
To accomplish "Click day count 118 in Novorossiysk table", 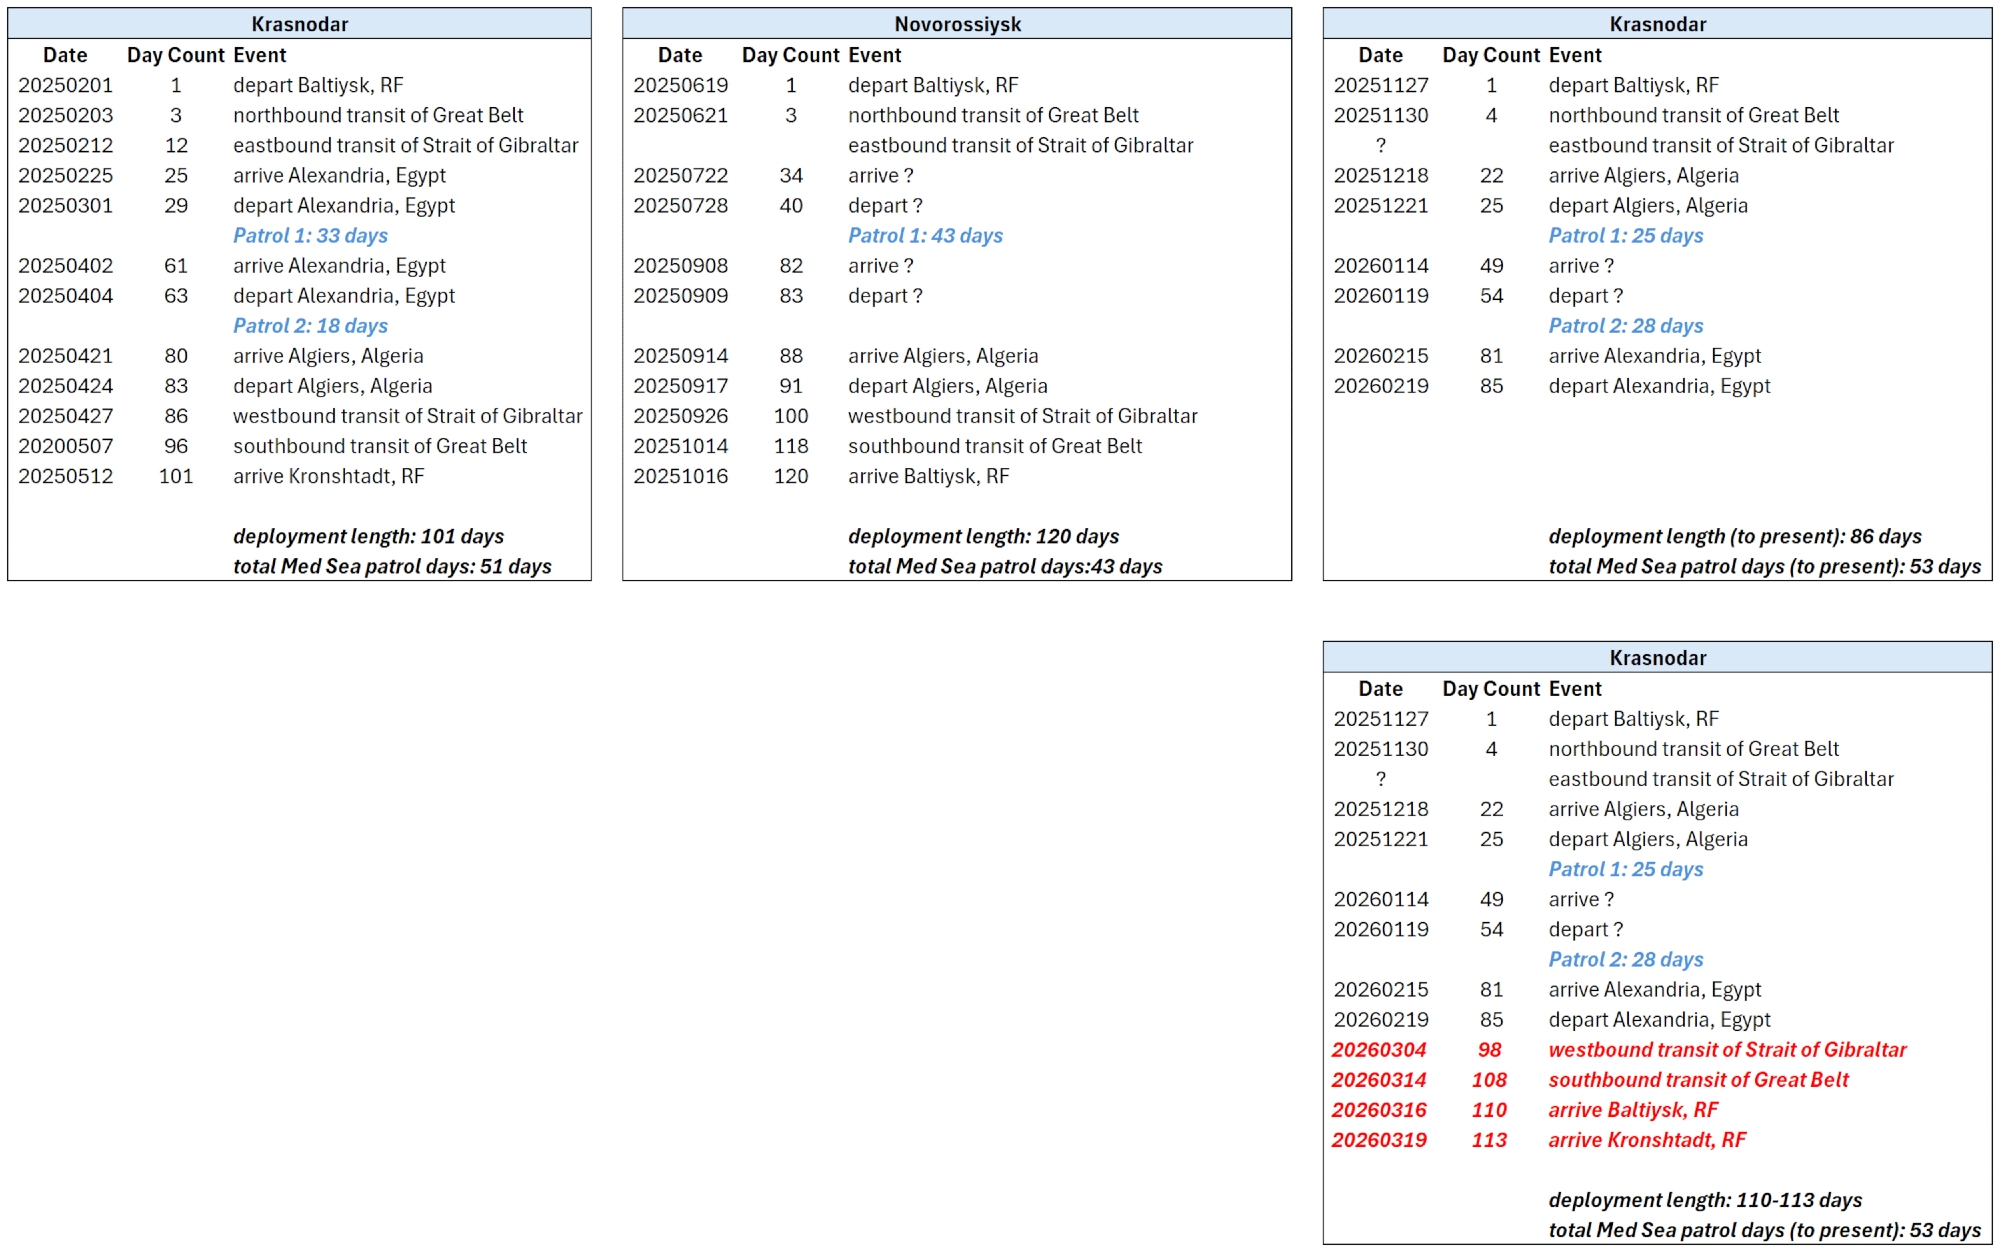I will pyautogui.click(x=791, y=446).
